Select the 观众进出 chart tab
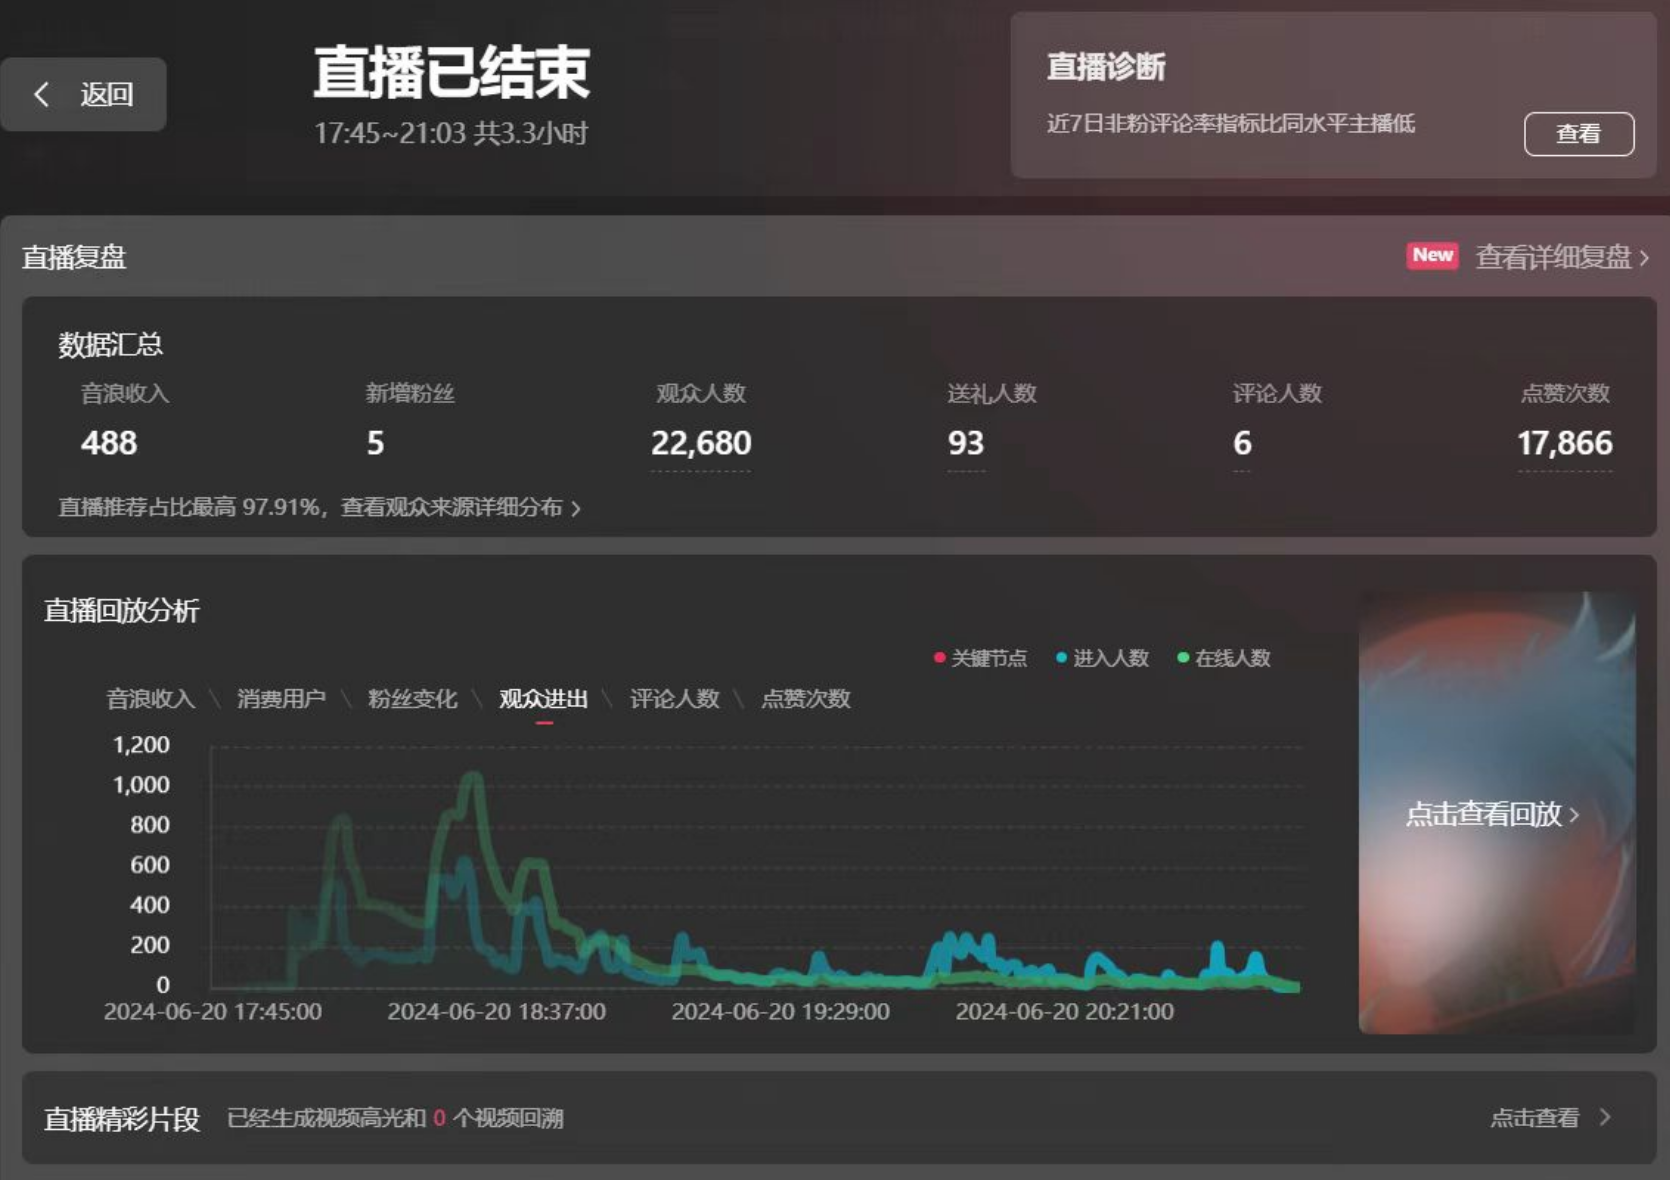The height and width of the screenshot is (1180, 1670). tap(543, 699)
